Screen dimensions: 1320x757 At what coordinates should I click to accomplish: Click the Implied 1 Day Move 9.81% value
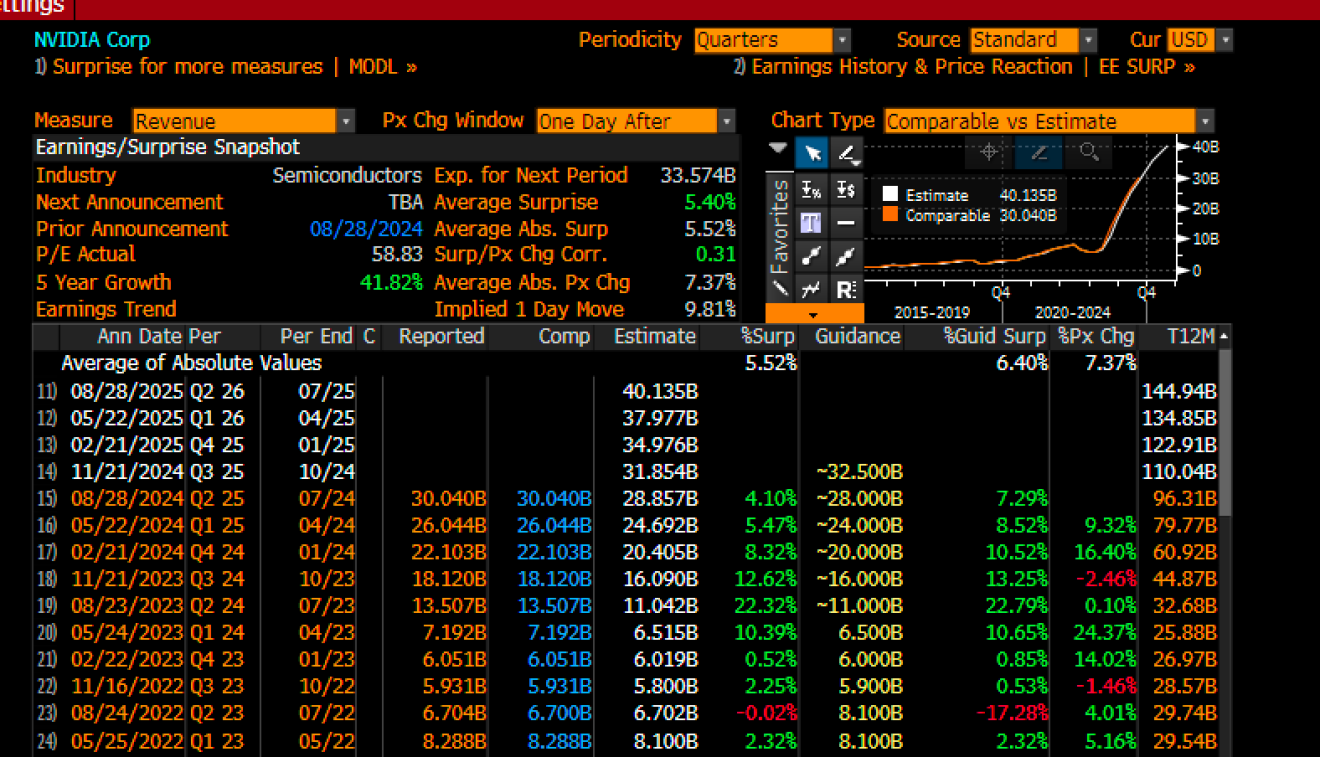pos(710,310)
